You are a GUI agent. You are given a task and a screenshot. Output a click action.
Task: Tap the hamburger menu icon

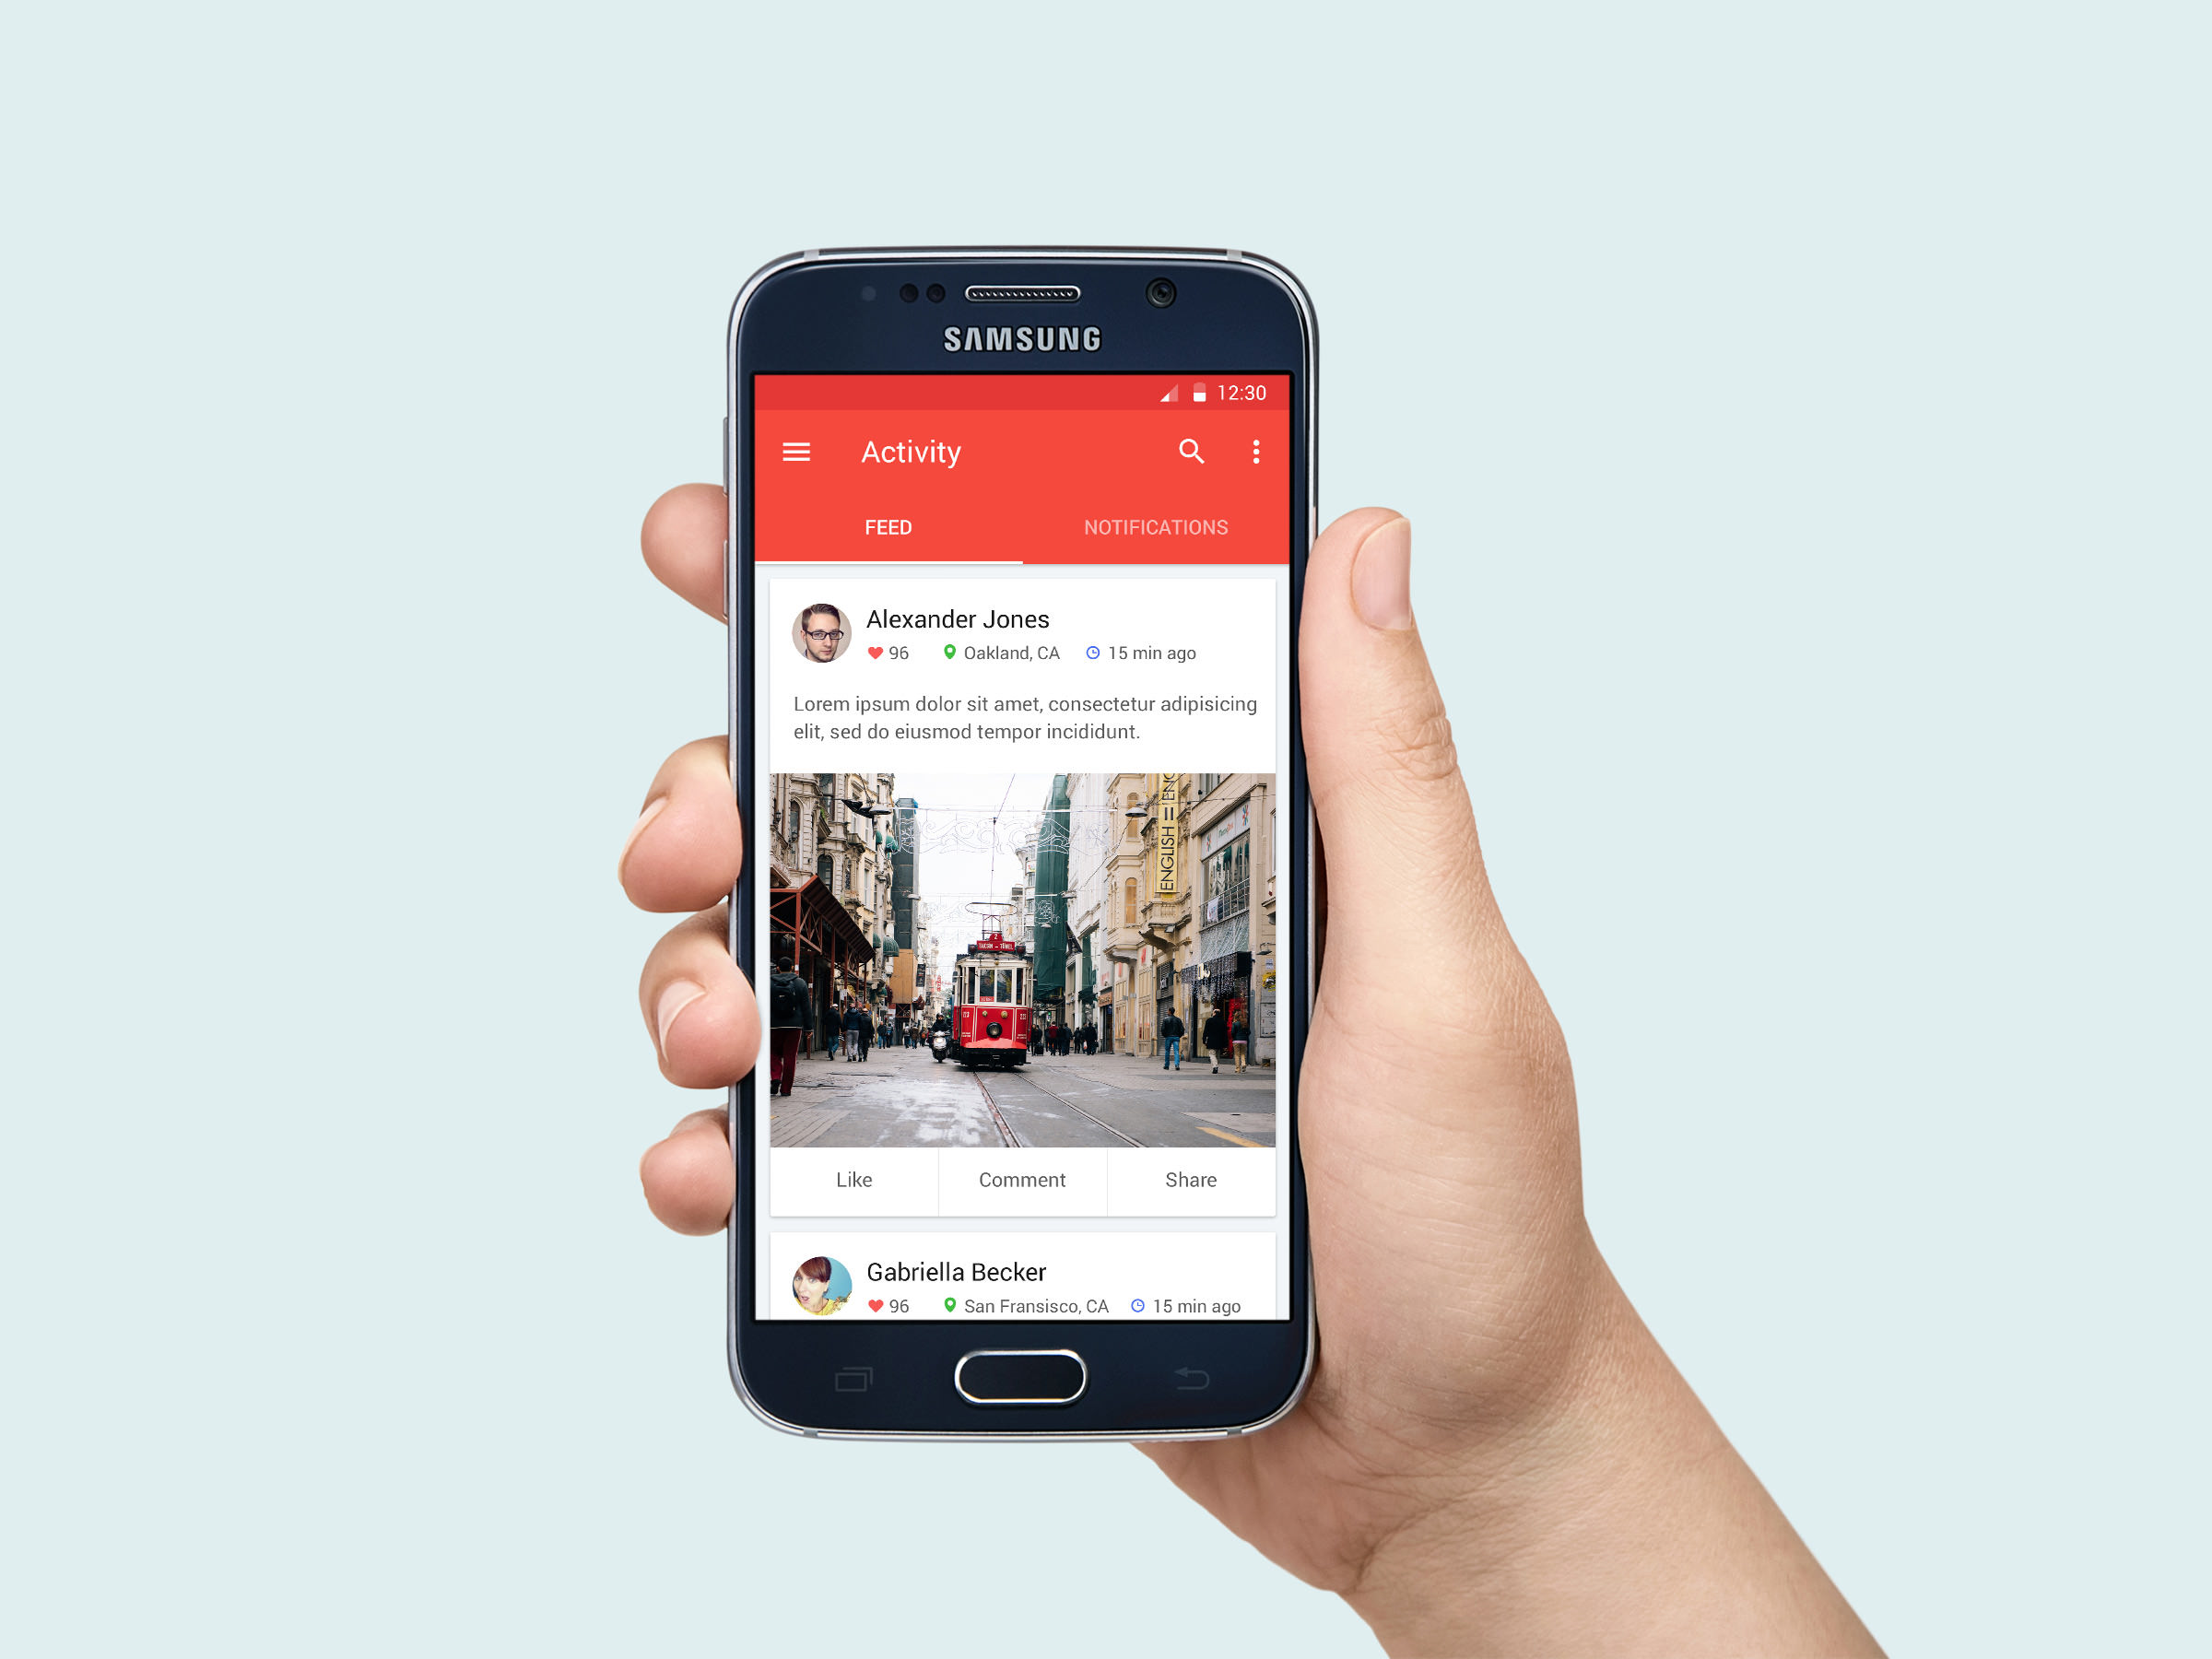coord(796,450)
